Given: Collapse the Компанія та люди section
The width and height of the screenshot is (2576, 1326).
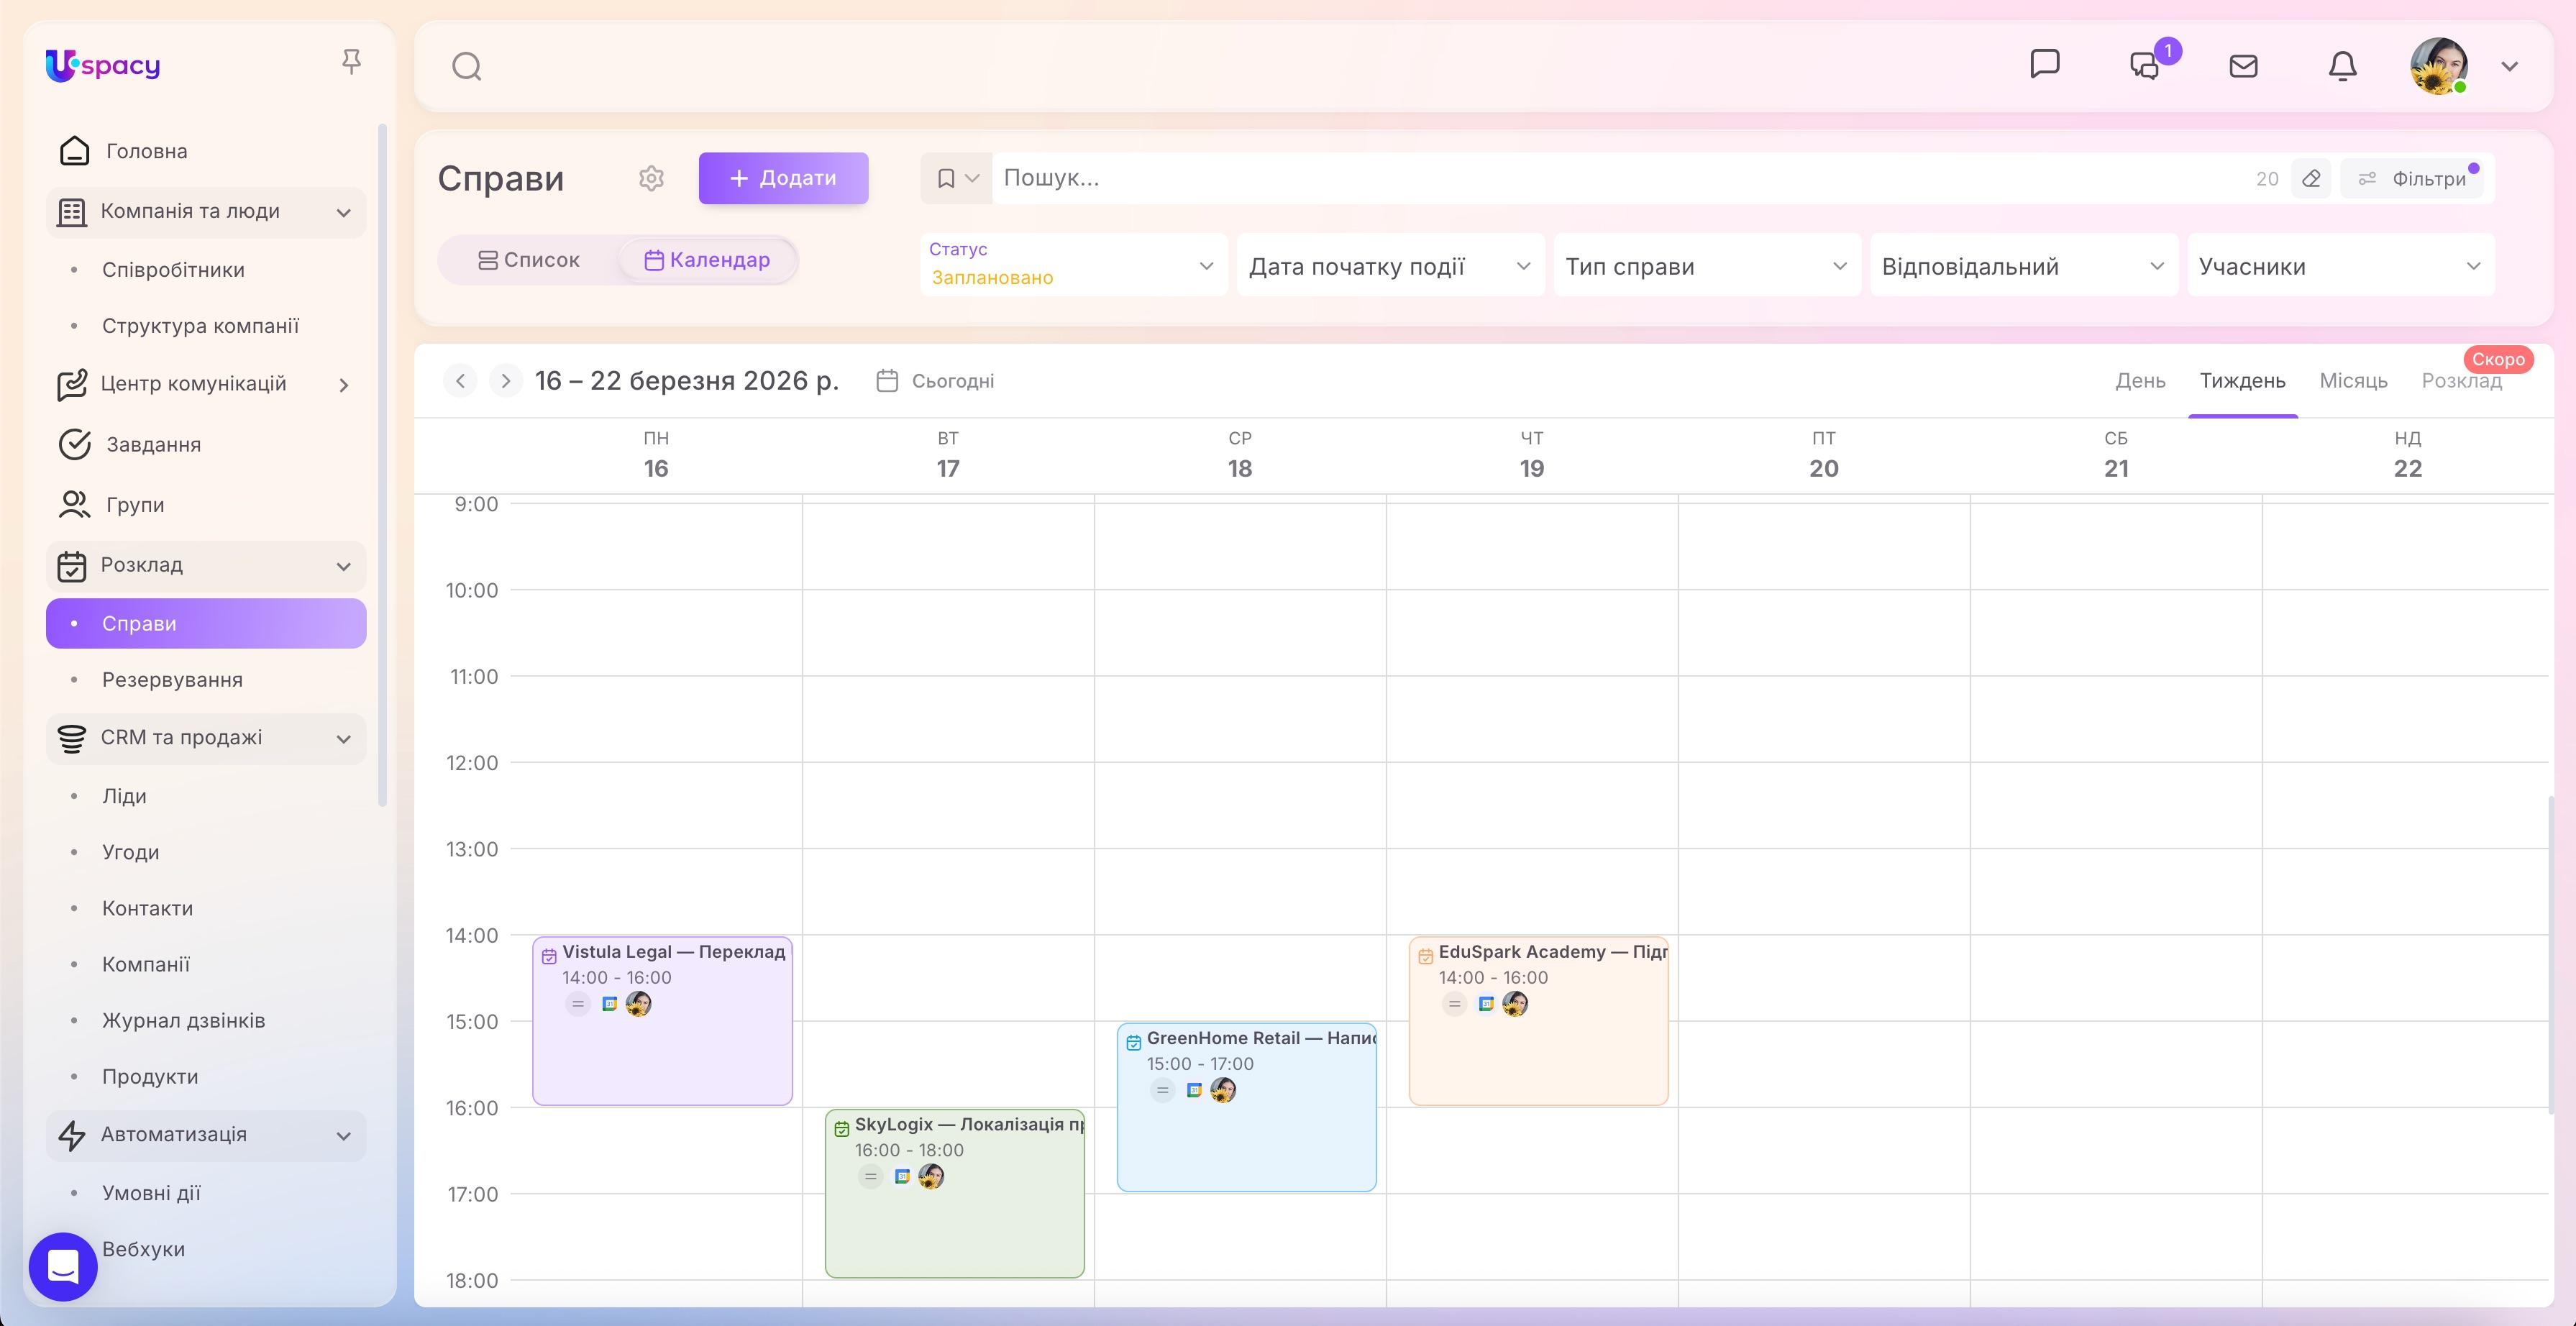Looking at the screenshot, I should pyautogui.click(x=344, y=212).
